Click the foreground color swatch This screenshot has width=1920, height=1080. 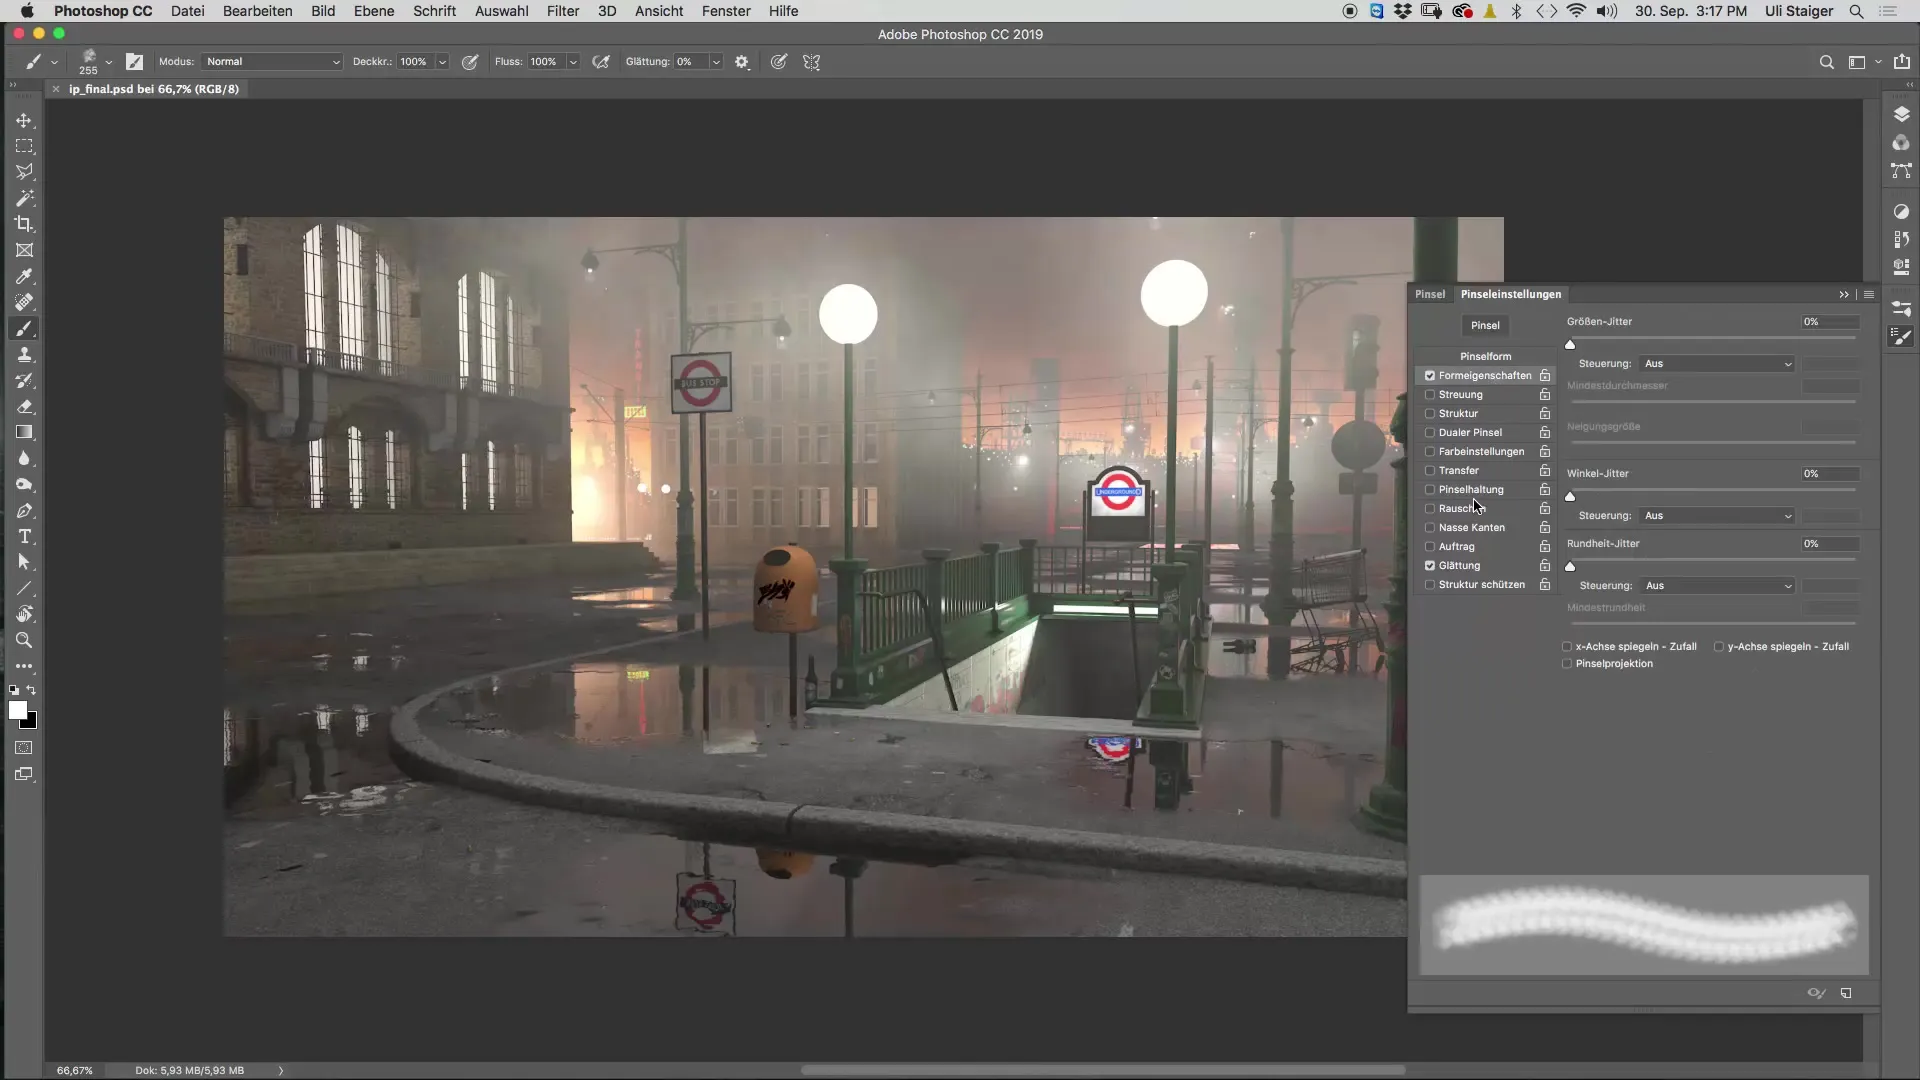[18, 710]
